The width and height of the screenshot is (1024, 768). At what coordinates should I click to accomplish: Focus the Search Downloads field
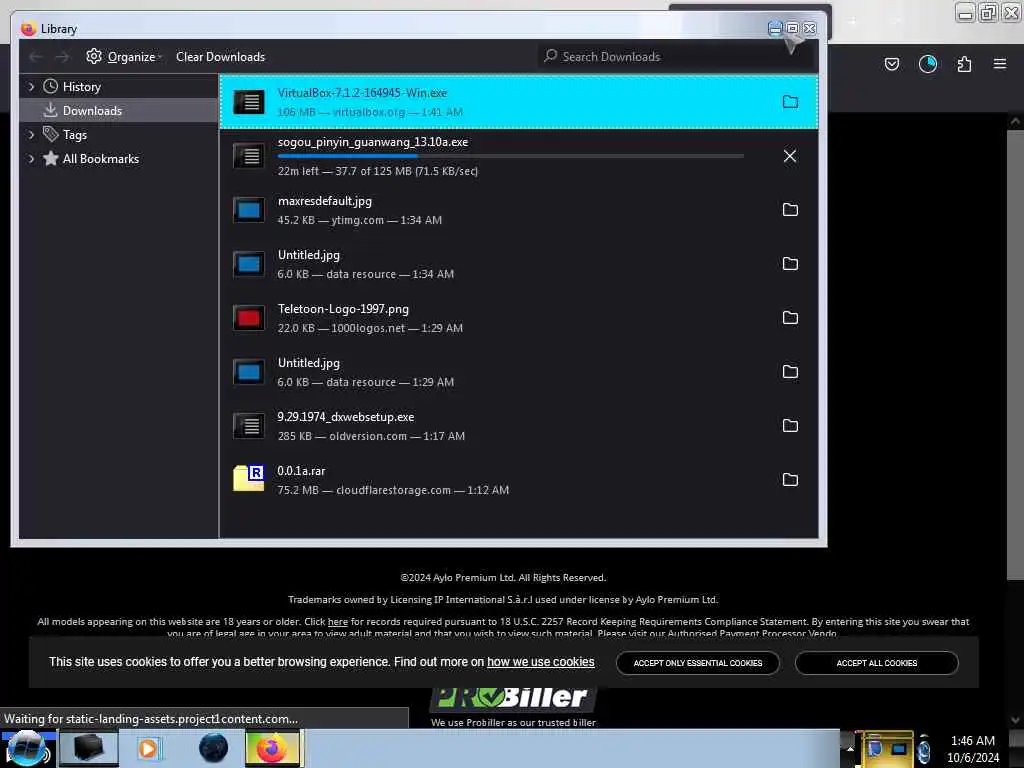(676, 57)
